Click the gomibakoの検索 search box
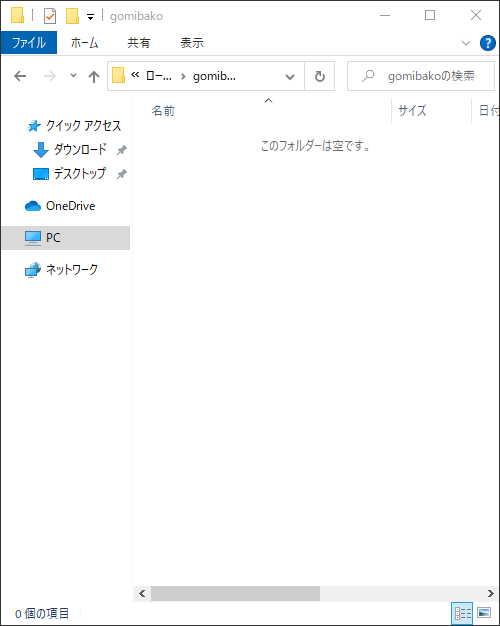The width and height of the screenshot is (500, 626). click(421, 76)
